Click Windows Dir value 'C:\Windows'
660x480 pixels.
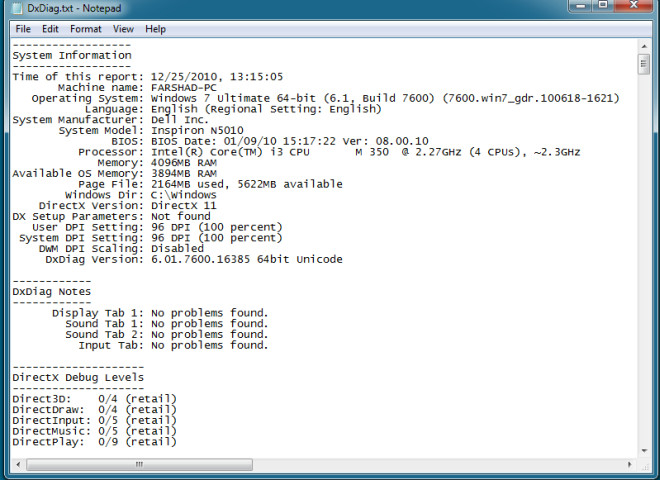coord(184,195)
